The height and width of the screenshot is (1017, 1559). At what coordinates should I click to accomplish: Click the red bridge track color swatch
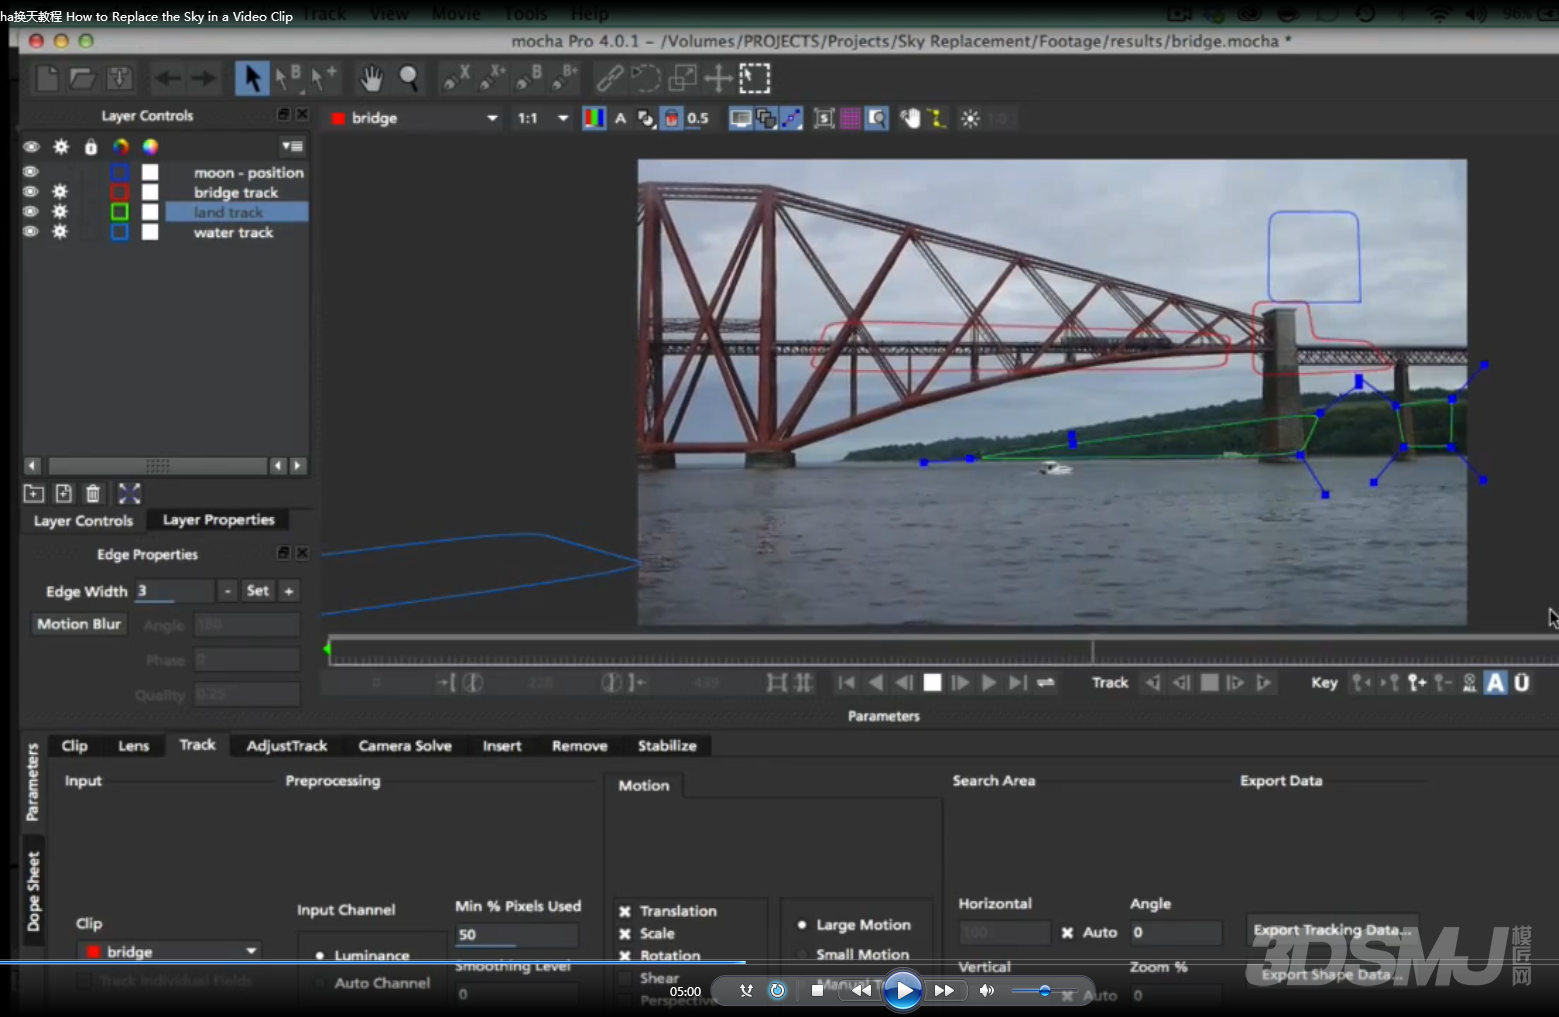click(x=120, y=192)
